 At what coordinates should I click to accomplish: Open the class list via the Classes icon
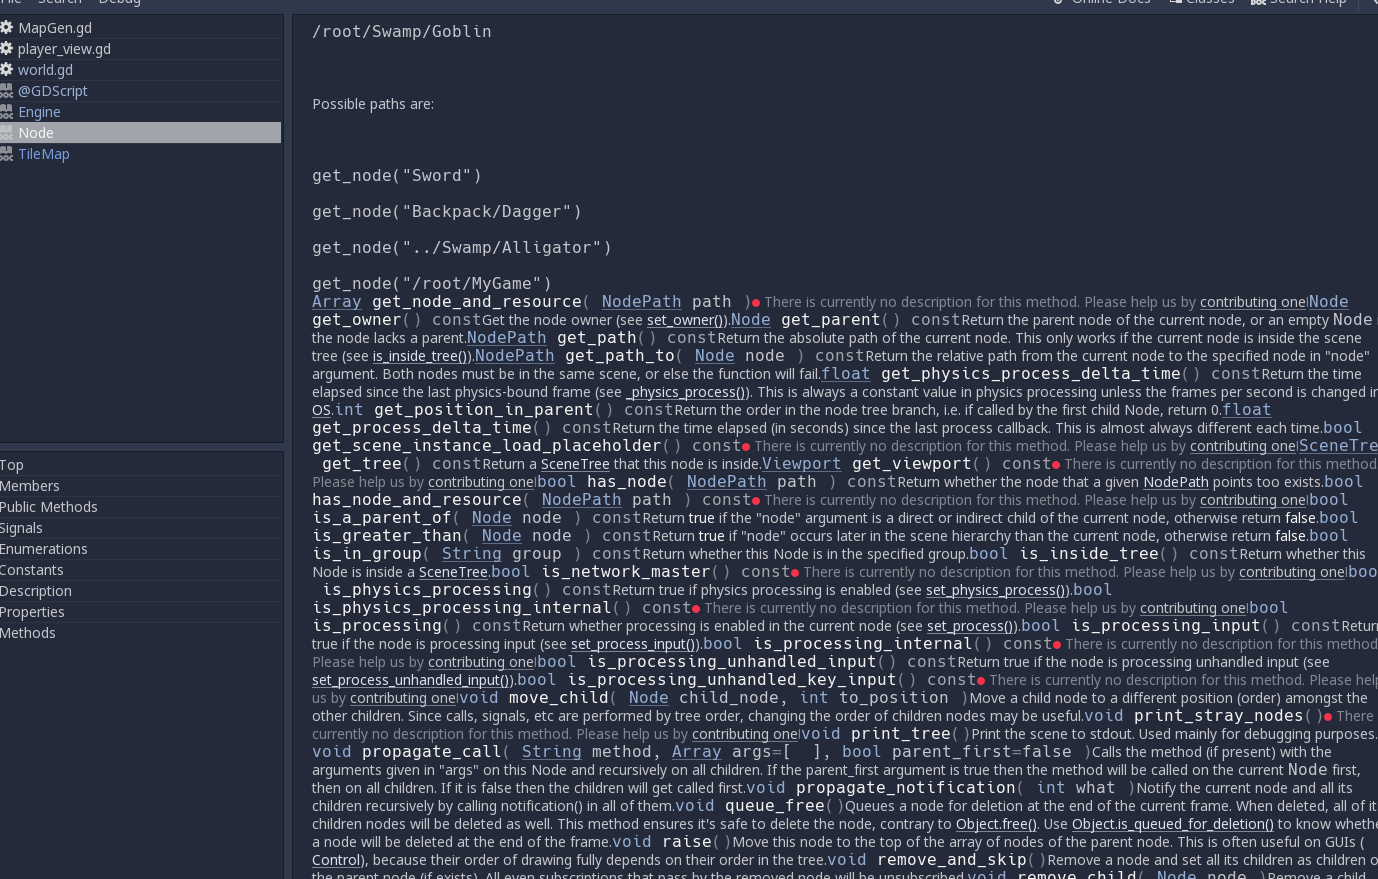[1175, 3]
